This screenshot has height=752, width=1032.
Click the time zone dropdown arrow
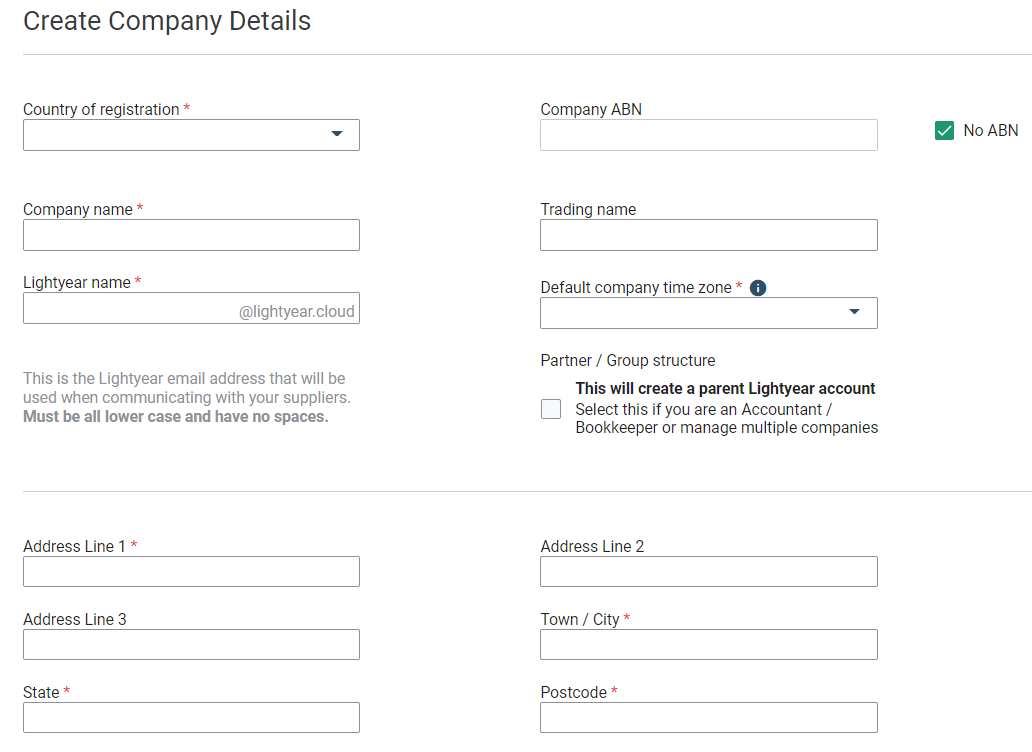pos(855,312)
